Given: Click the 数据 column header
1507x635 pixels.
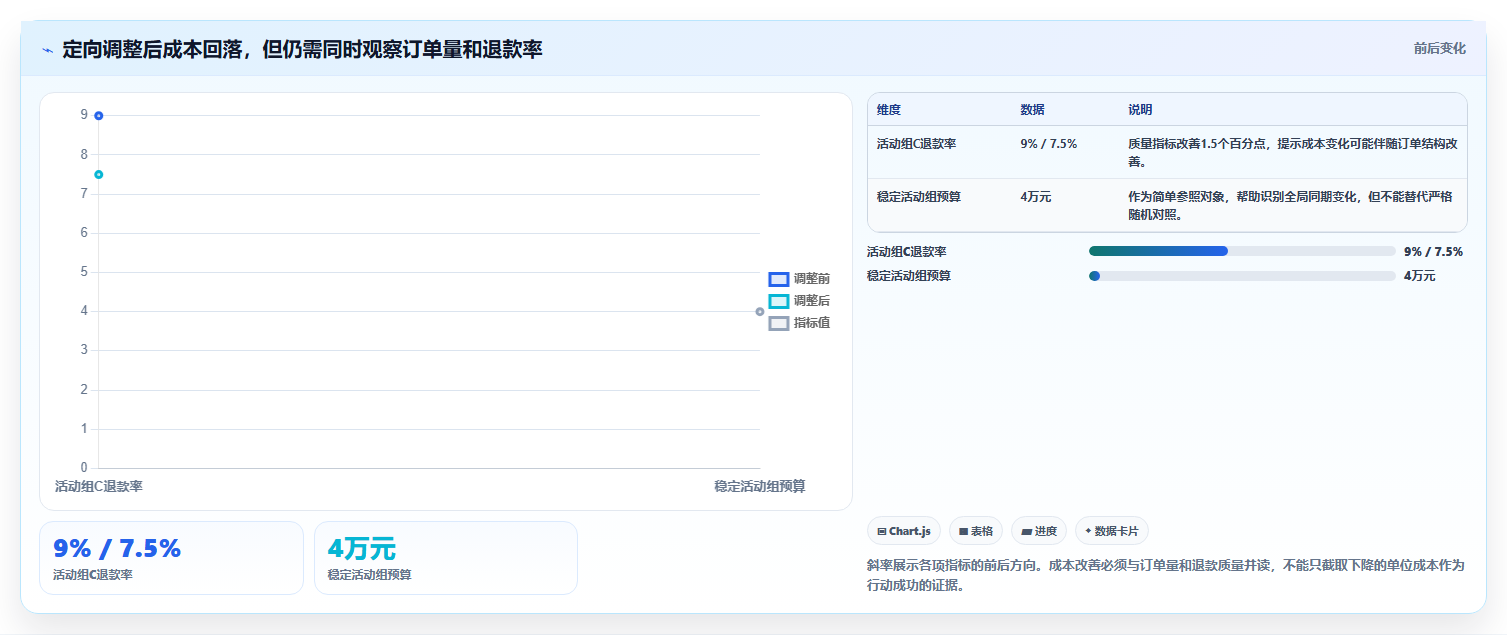Looking at the screenshot, I should tap(1032, 110).
